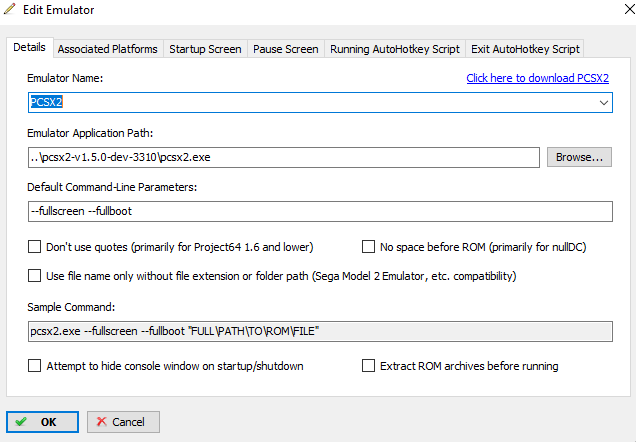
Task: Check Use file name only without extension
Action: tap(34, 276)
